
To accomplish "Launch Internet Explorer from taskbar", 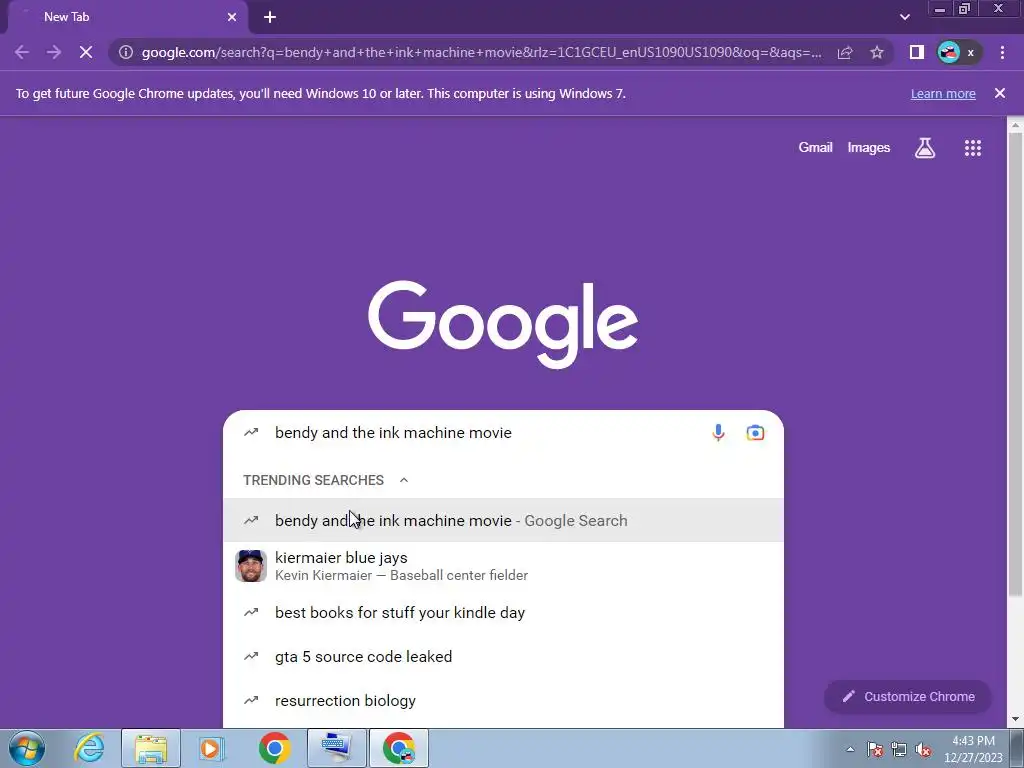I will click(x=89, y=748).
